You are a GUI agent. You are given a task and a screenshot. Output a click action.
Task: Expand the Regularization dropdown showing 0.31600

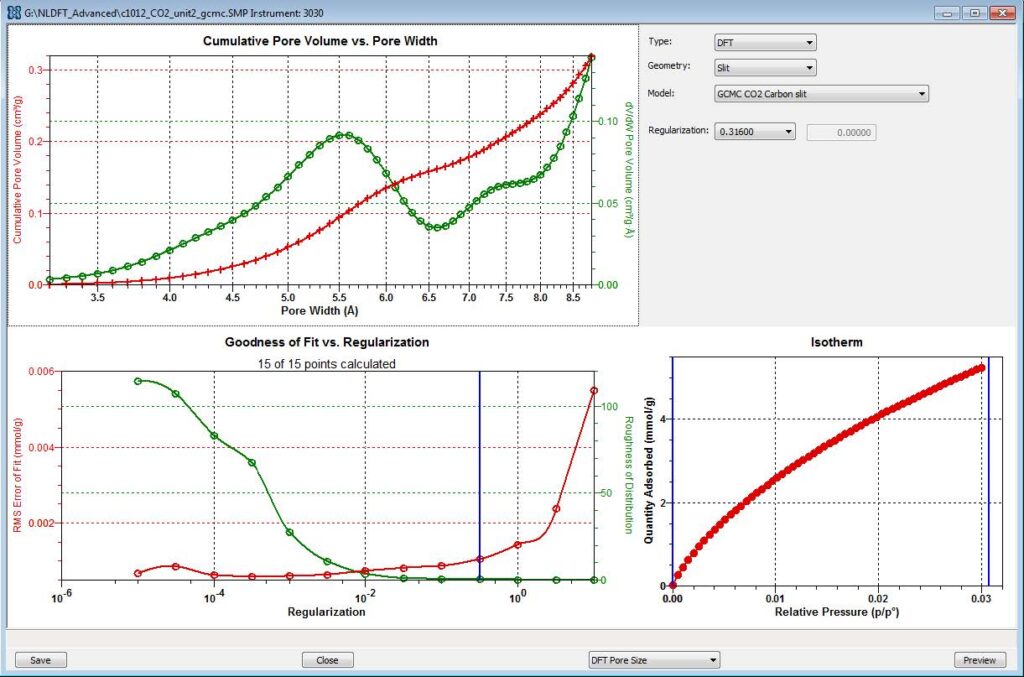[754, 132]
